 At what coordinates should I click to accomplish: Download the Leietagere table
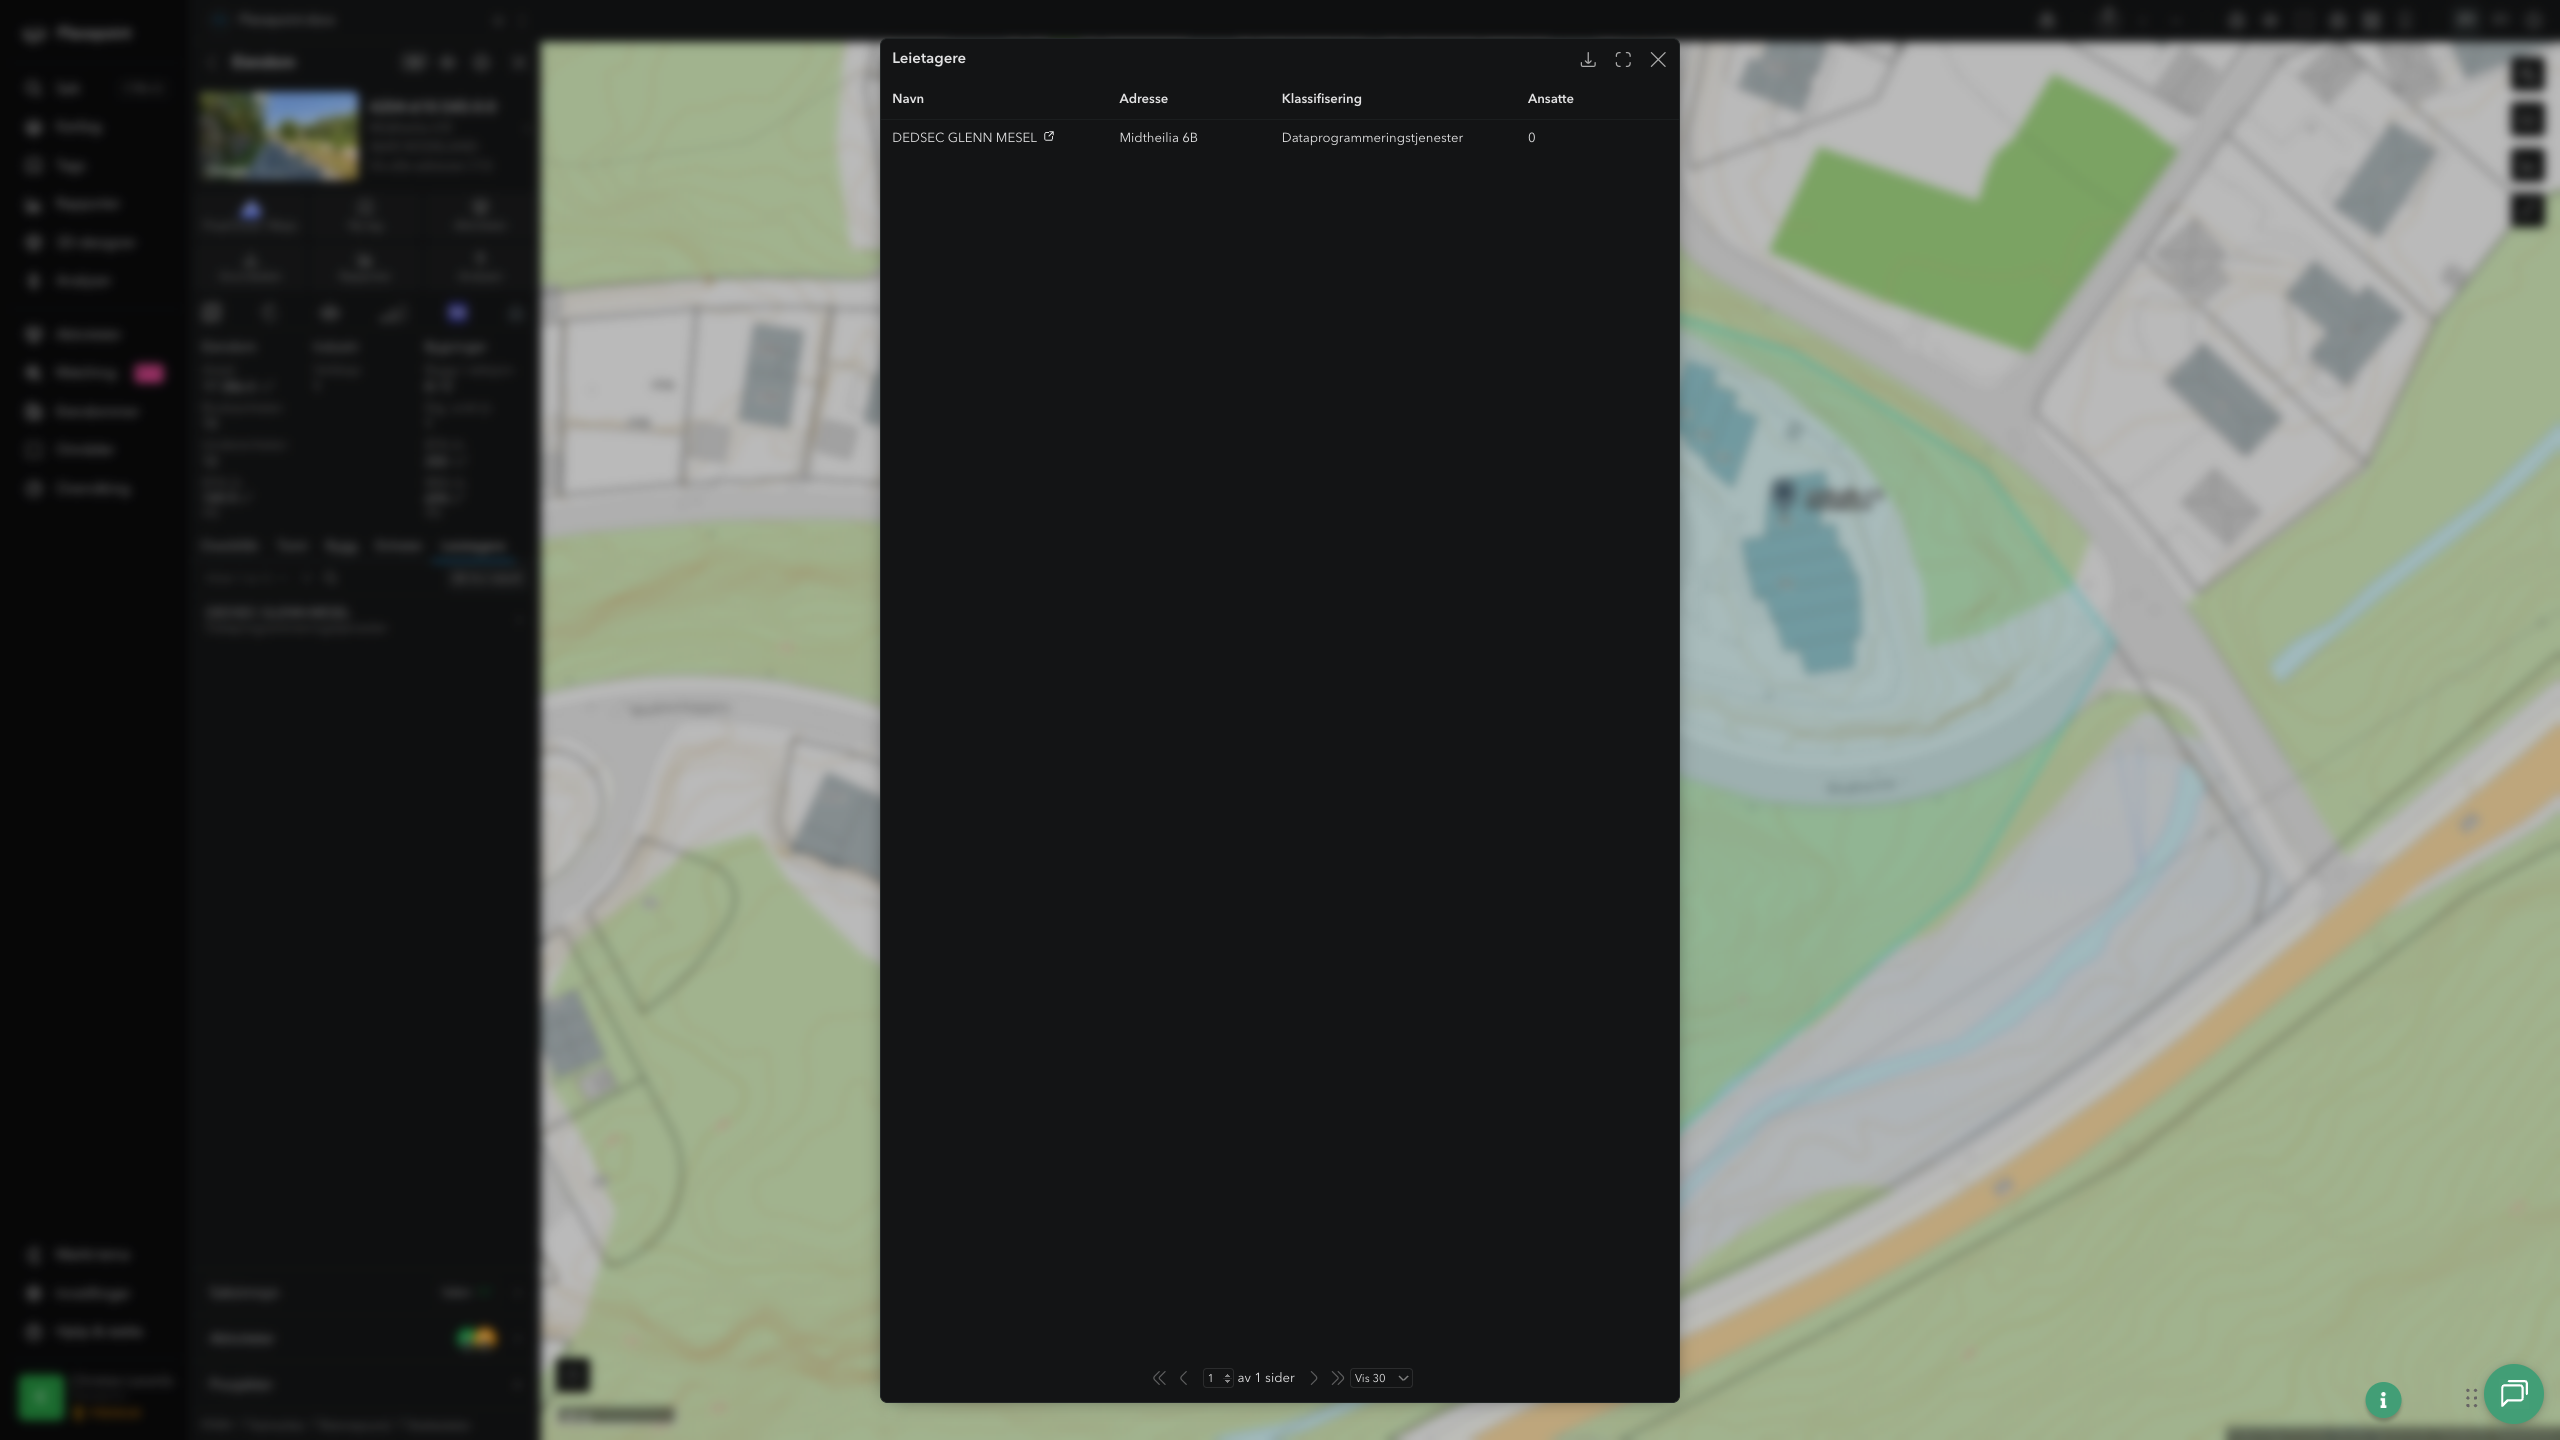(1587, 60)
